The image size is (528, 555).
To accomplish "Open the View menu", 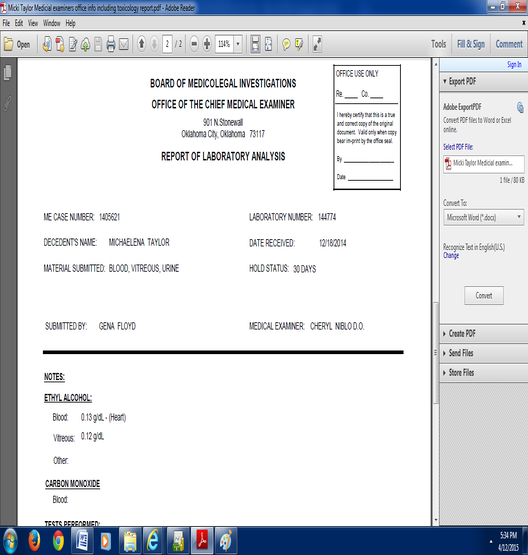I will [x=33, y=23].
